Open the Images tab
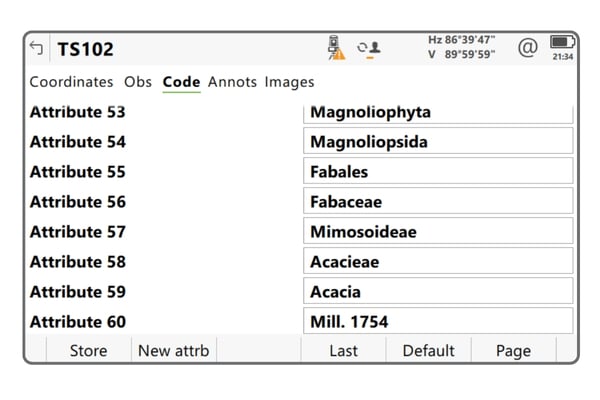The image size is (600, 400). point(289,82)
